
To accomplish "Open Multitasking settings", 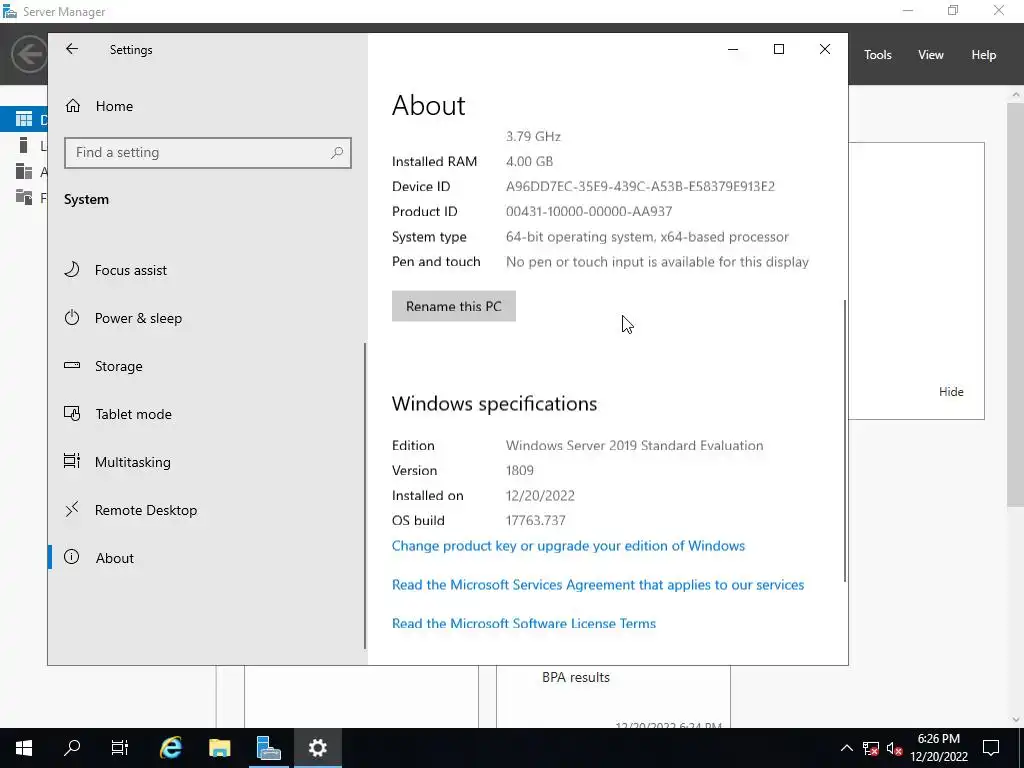I will click(117, 462).
